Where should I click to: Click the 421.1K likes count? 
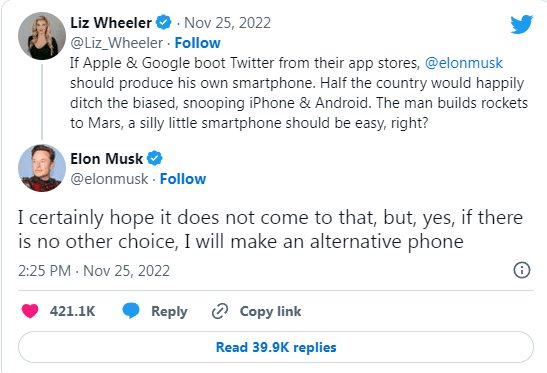[x=72, y=311]
